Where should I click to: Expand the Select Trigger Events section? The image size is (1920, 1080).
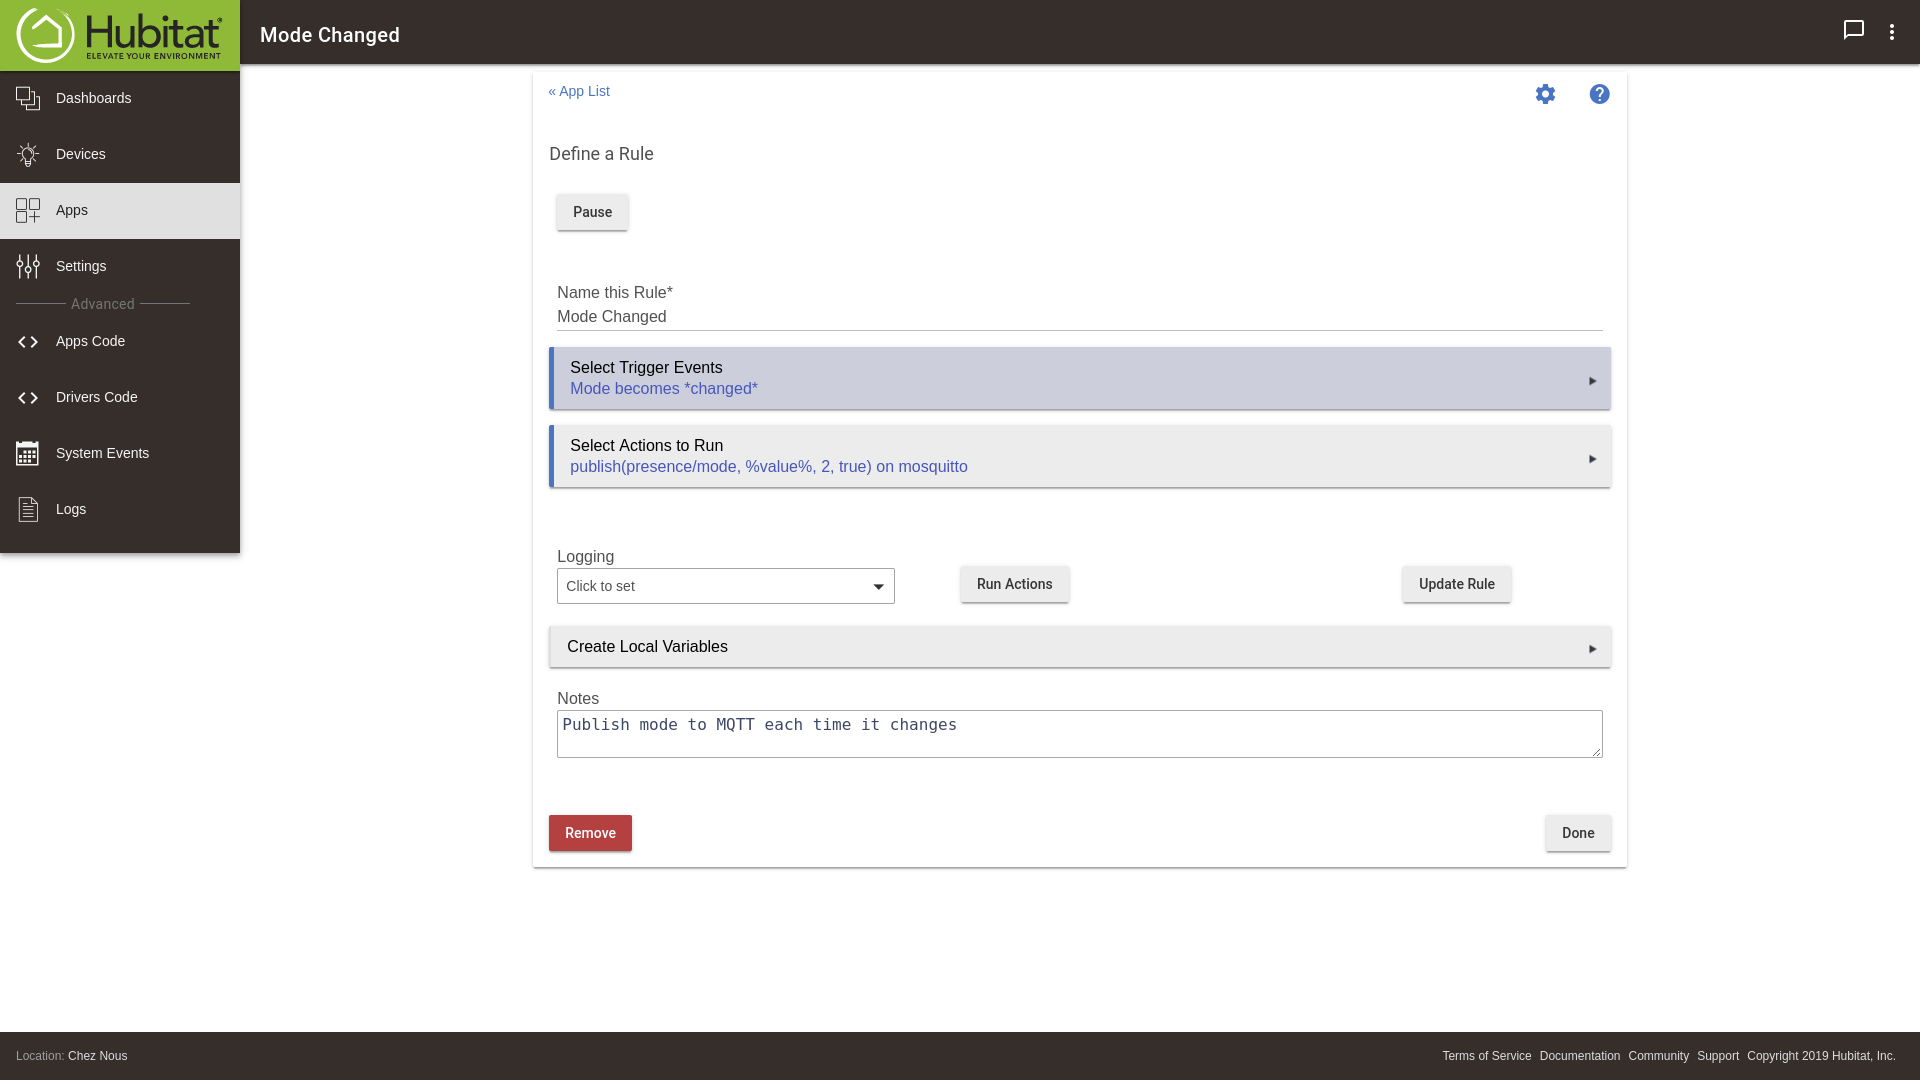click(x=1079, y=378)
